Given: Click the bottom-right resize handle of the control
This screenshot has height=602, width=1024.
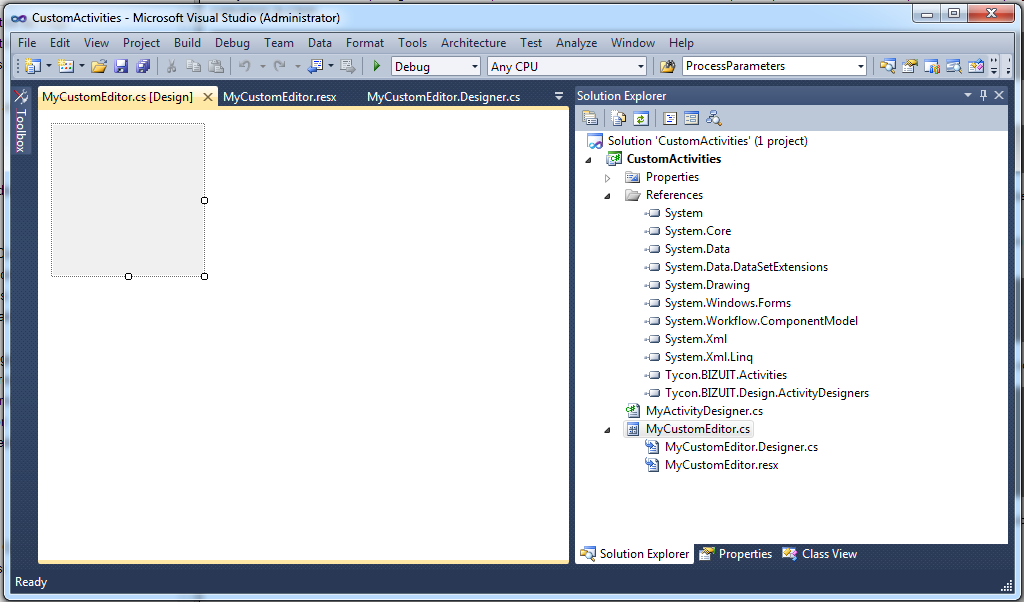Looking at the screenshot, I should 204,276.
